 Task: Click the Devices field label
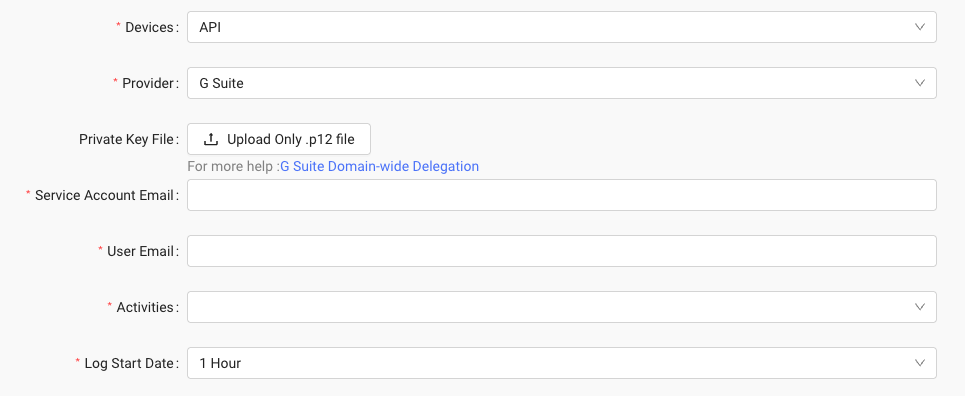tap(150, 27)
